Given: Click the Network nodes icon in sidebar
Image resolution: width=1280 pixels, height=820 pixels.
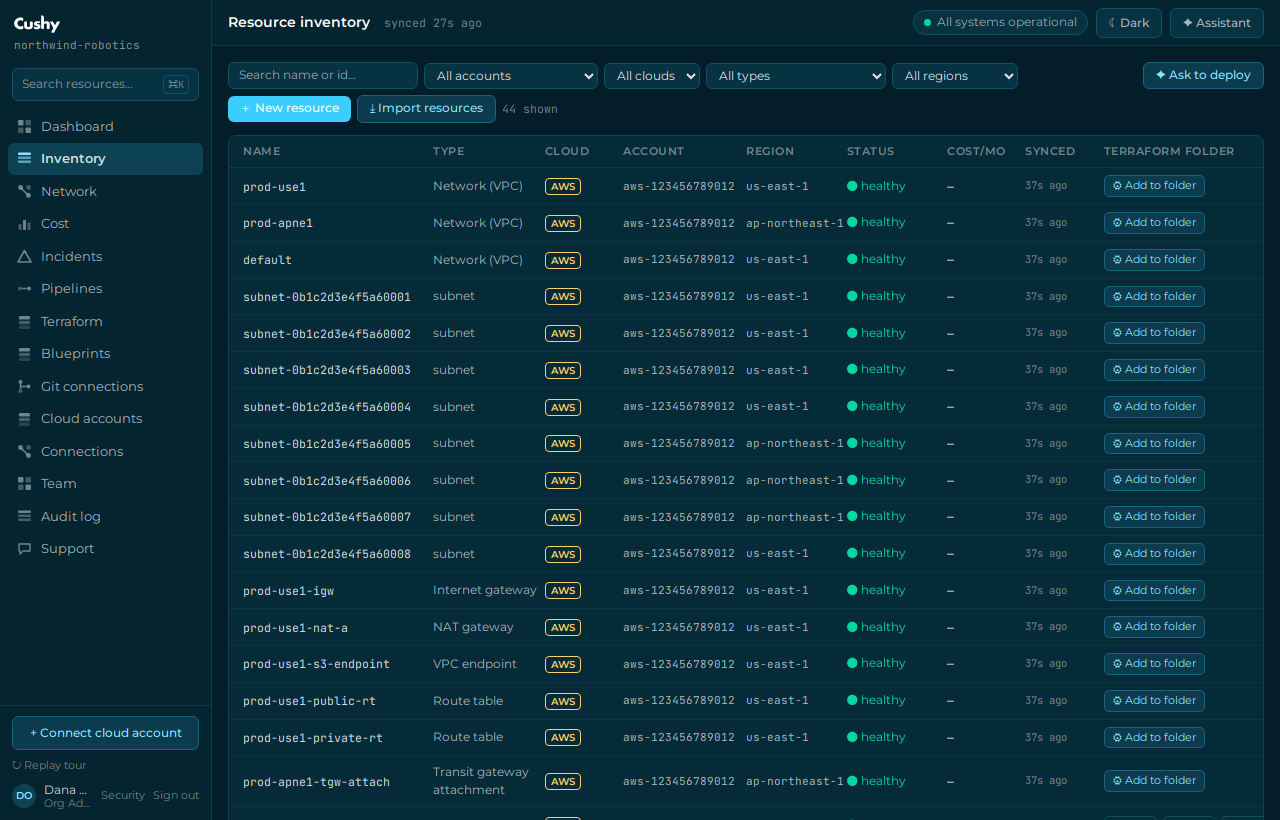Looking at the screenshot, I should (x=24, y=192).
